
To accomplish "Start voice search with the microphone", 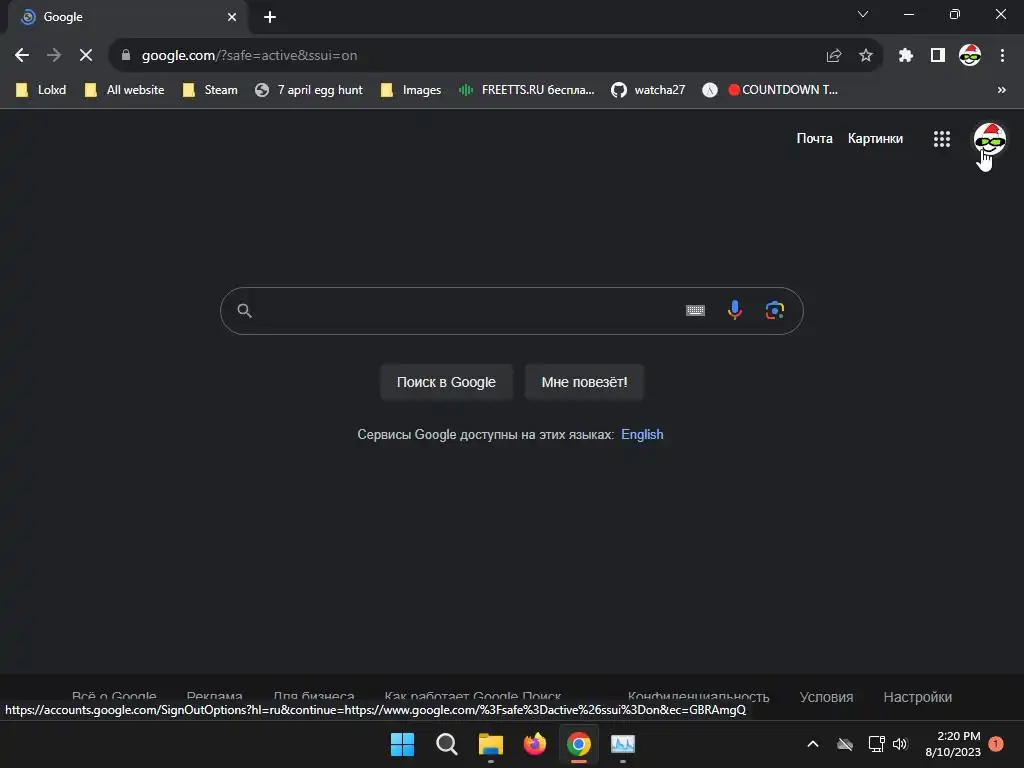I will [x=735, y=310].
